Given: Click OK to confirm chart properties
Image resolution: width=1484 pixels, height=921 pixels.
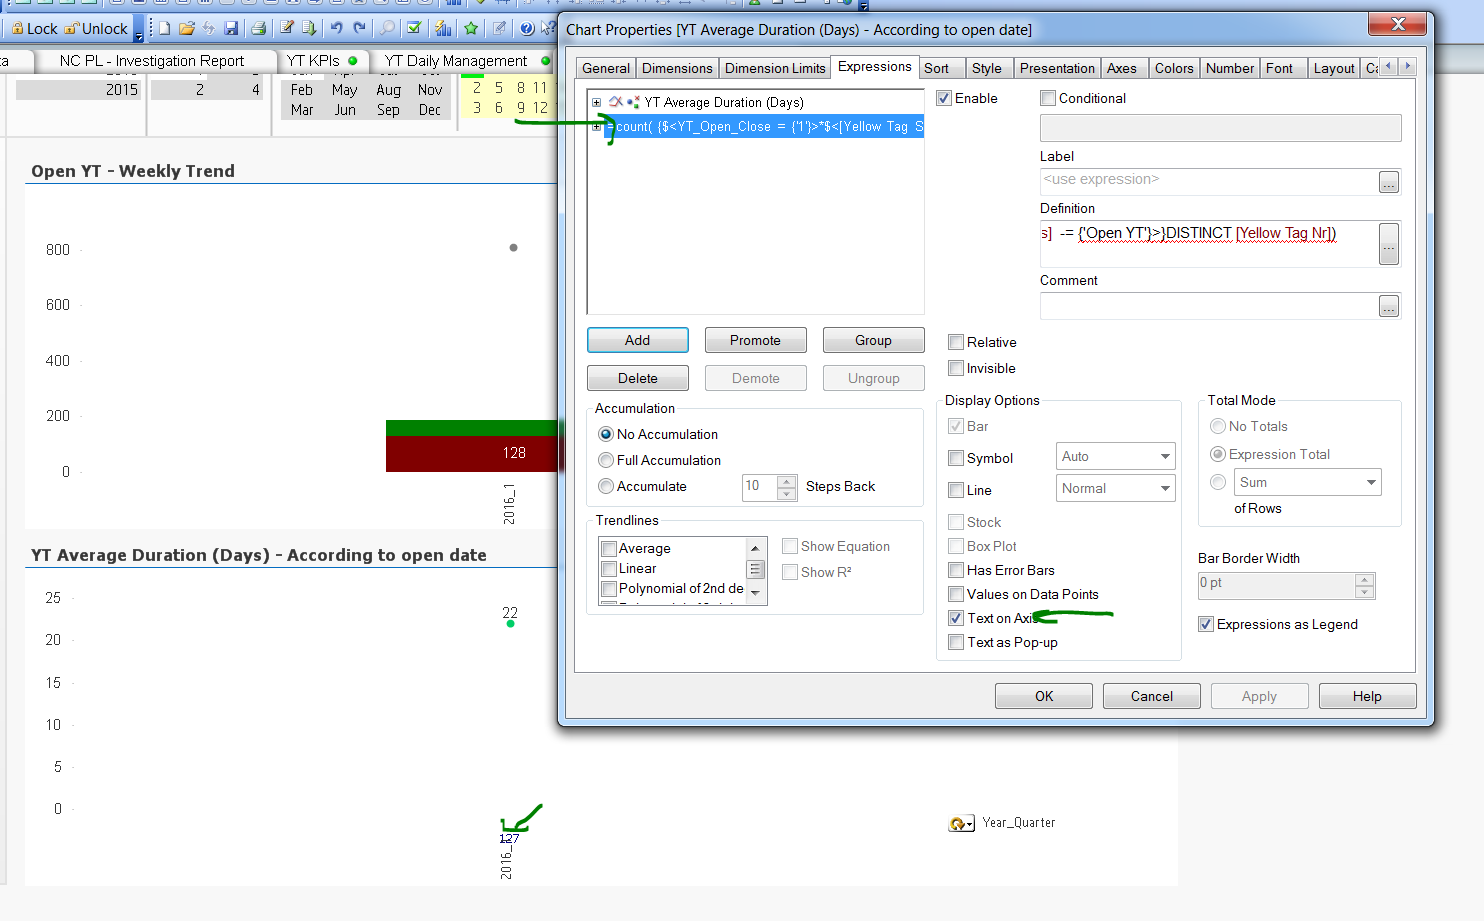Looking at the screenshot, I should (1044, 696).
